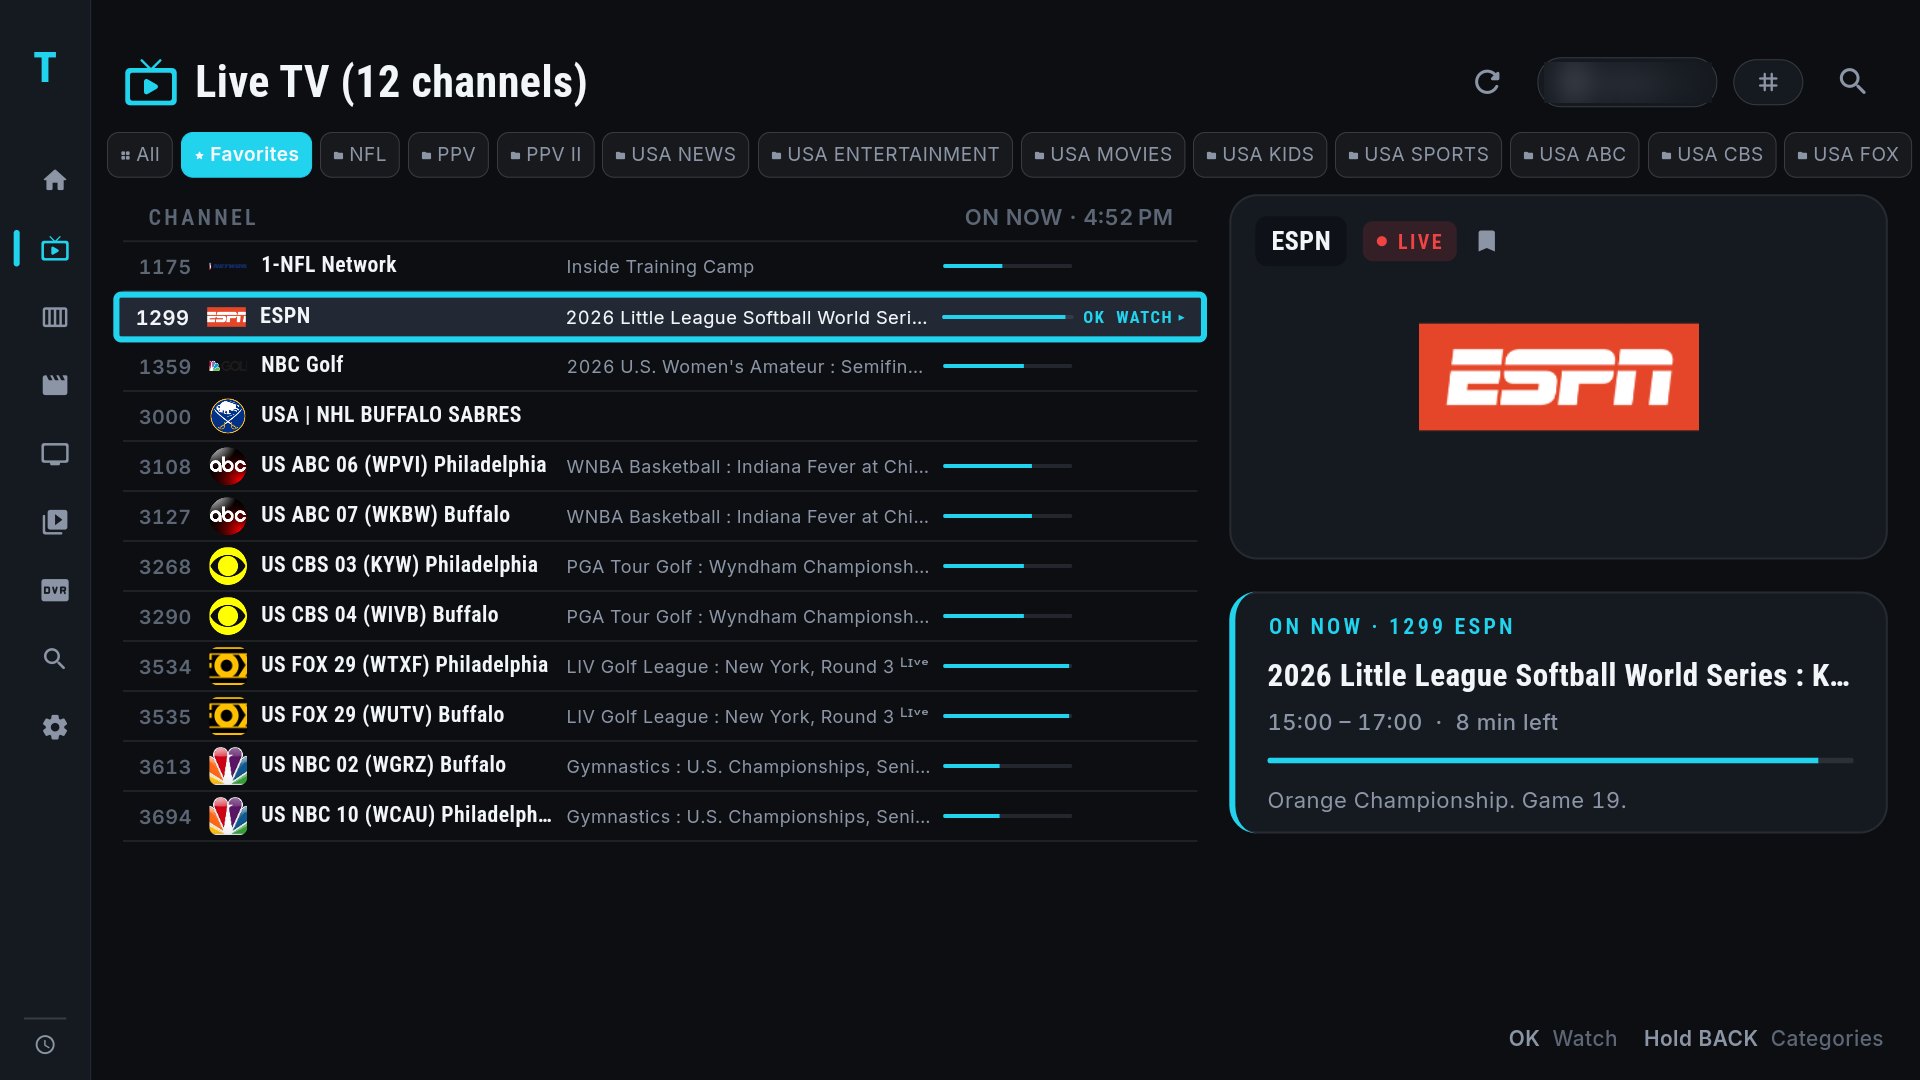
Task: Click the LIVE badge on ESPN panel
Action: [1409, 241]
